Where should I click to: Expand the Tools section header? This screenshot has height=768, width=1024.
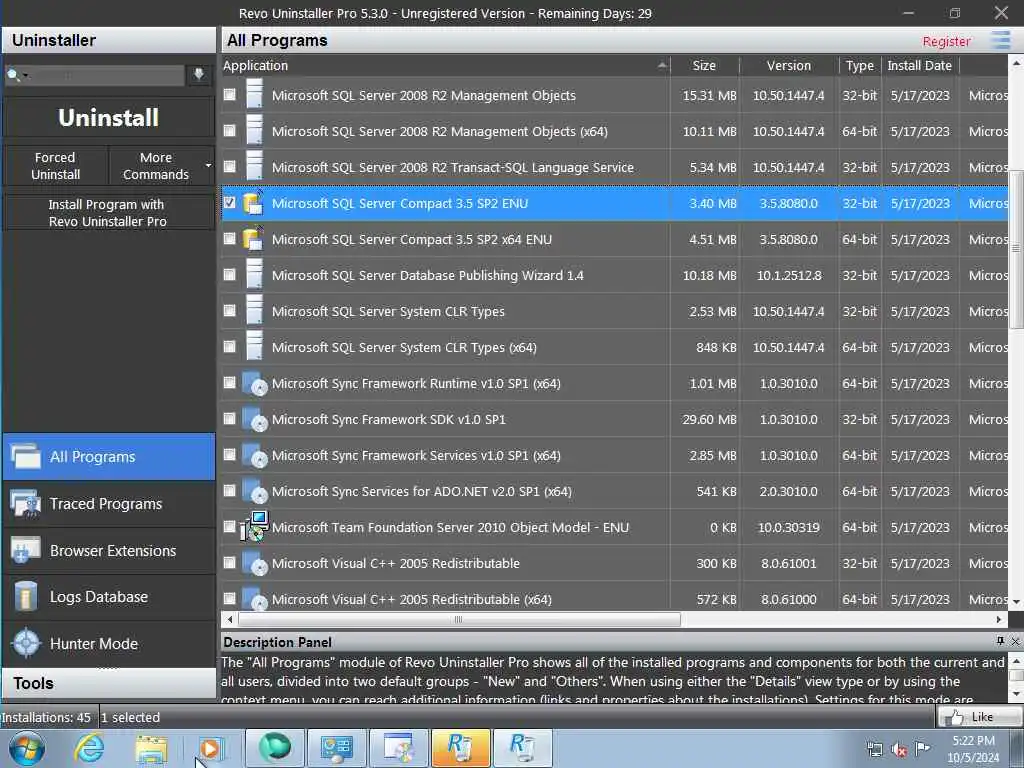point(109,683)
